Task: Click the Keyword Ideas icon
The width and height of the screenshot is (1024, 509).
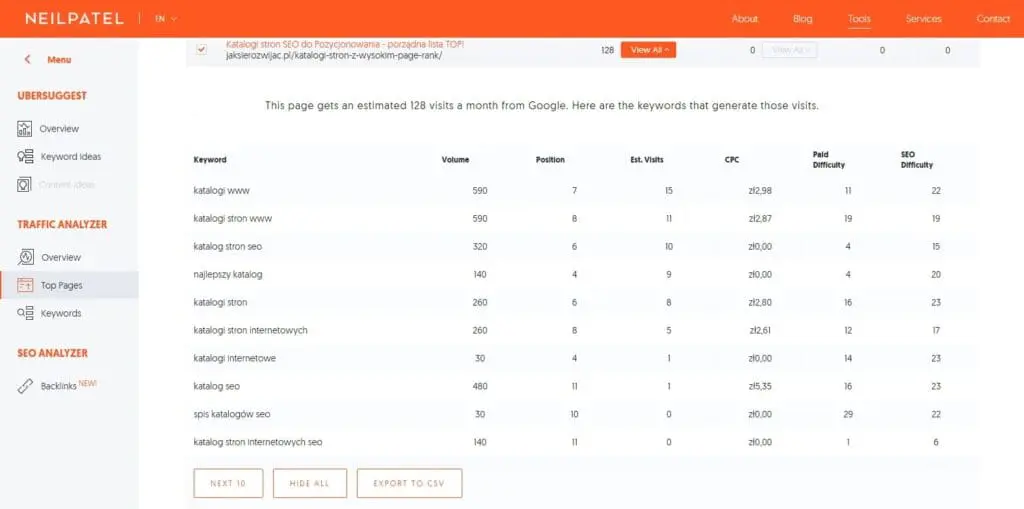Action: tap(25, 157)
